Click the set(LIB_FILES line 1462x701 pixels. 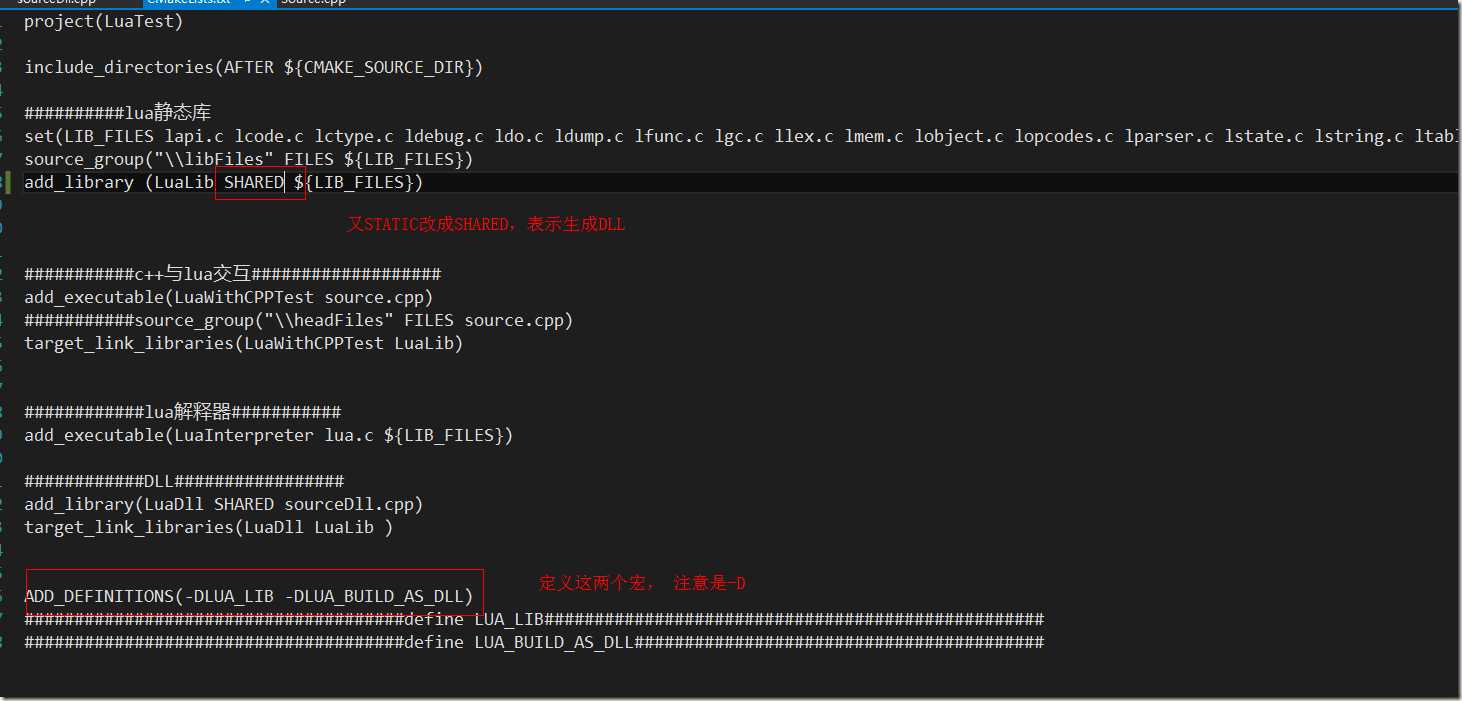click(740, 136)
